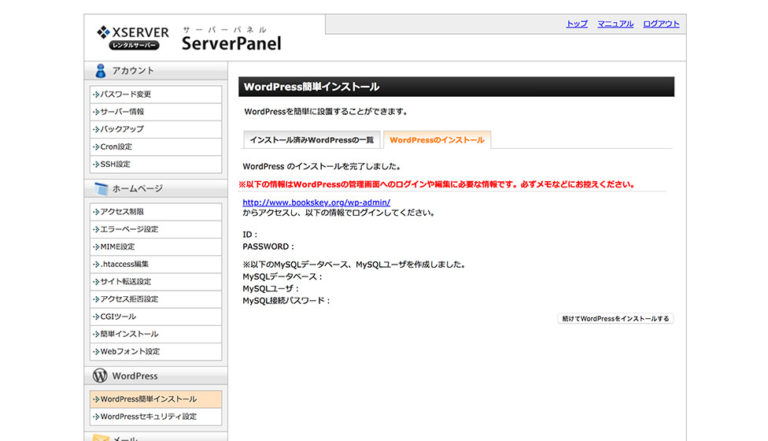This screenshot has width=768, height=441.
Task: Click the ログアウト link
Action: click(661, 24)
